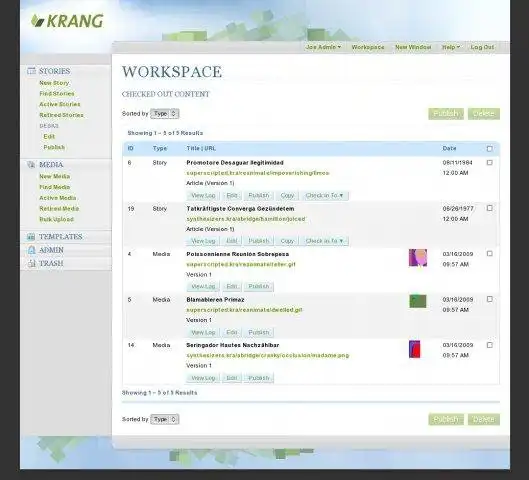Open Check In To for Promotore Desaguar
529x480 pixels.
[x=324, y=196]
